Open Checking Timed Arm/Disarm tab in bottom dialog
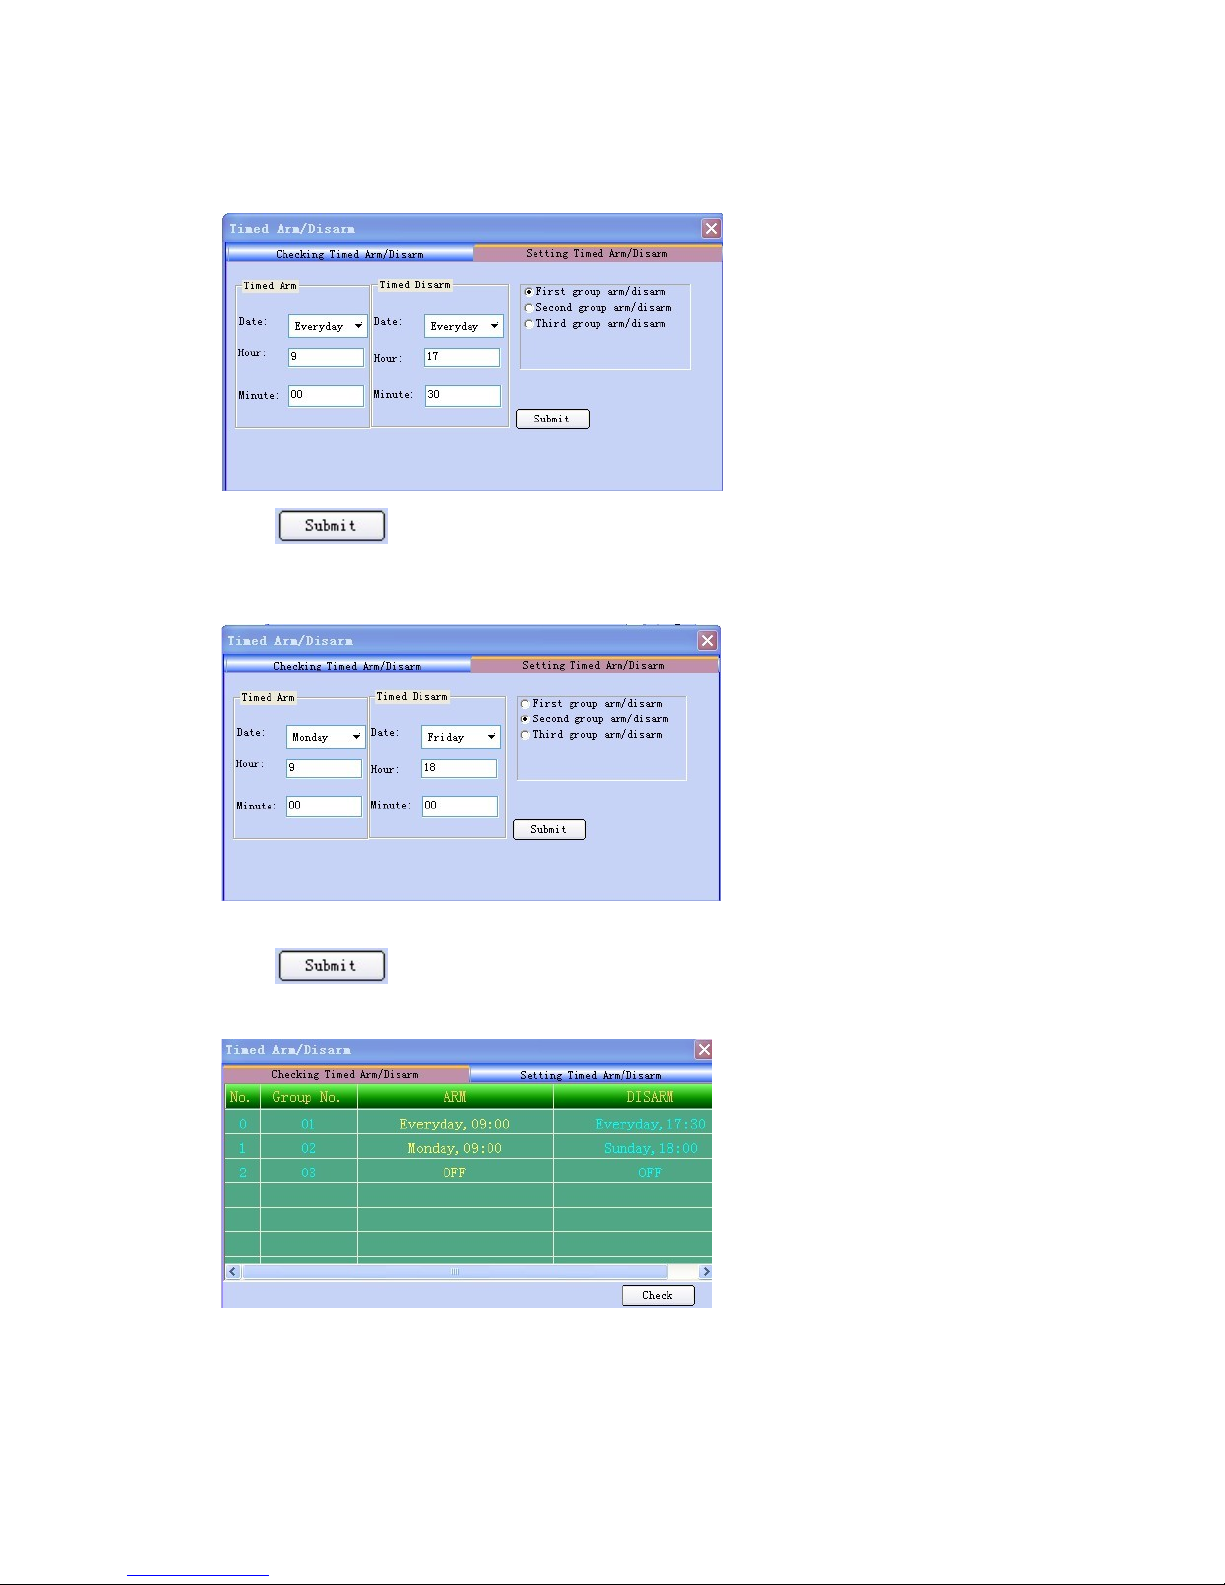This screenshot has width=1225, height=1585. point(345,1074)
